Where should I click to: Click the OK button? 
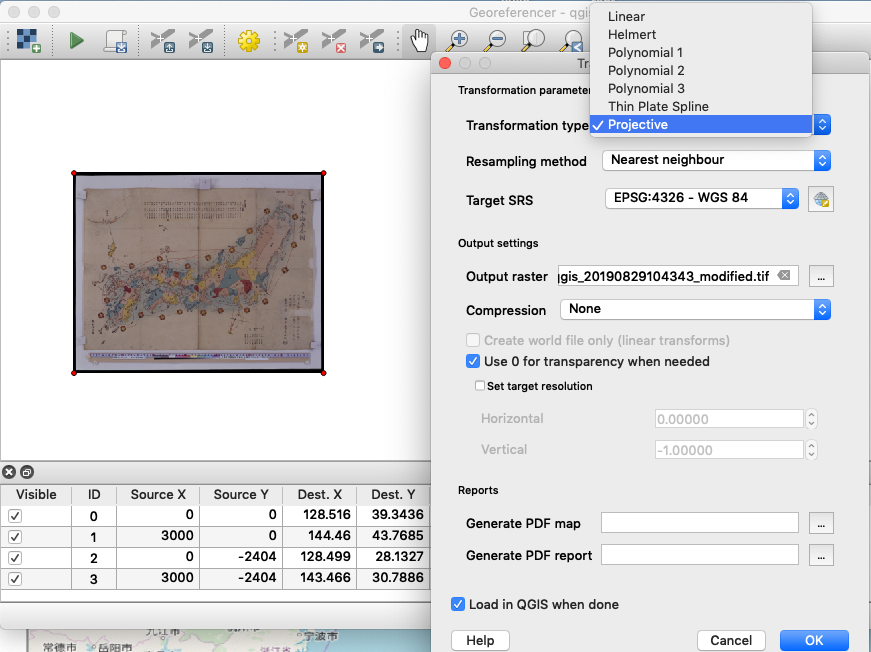pyautogui.click(x=814, y=640)
